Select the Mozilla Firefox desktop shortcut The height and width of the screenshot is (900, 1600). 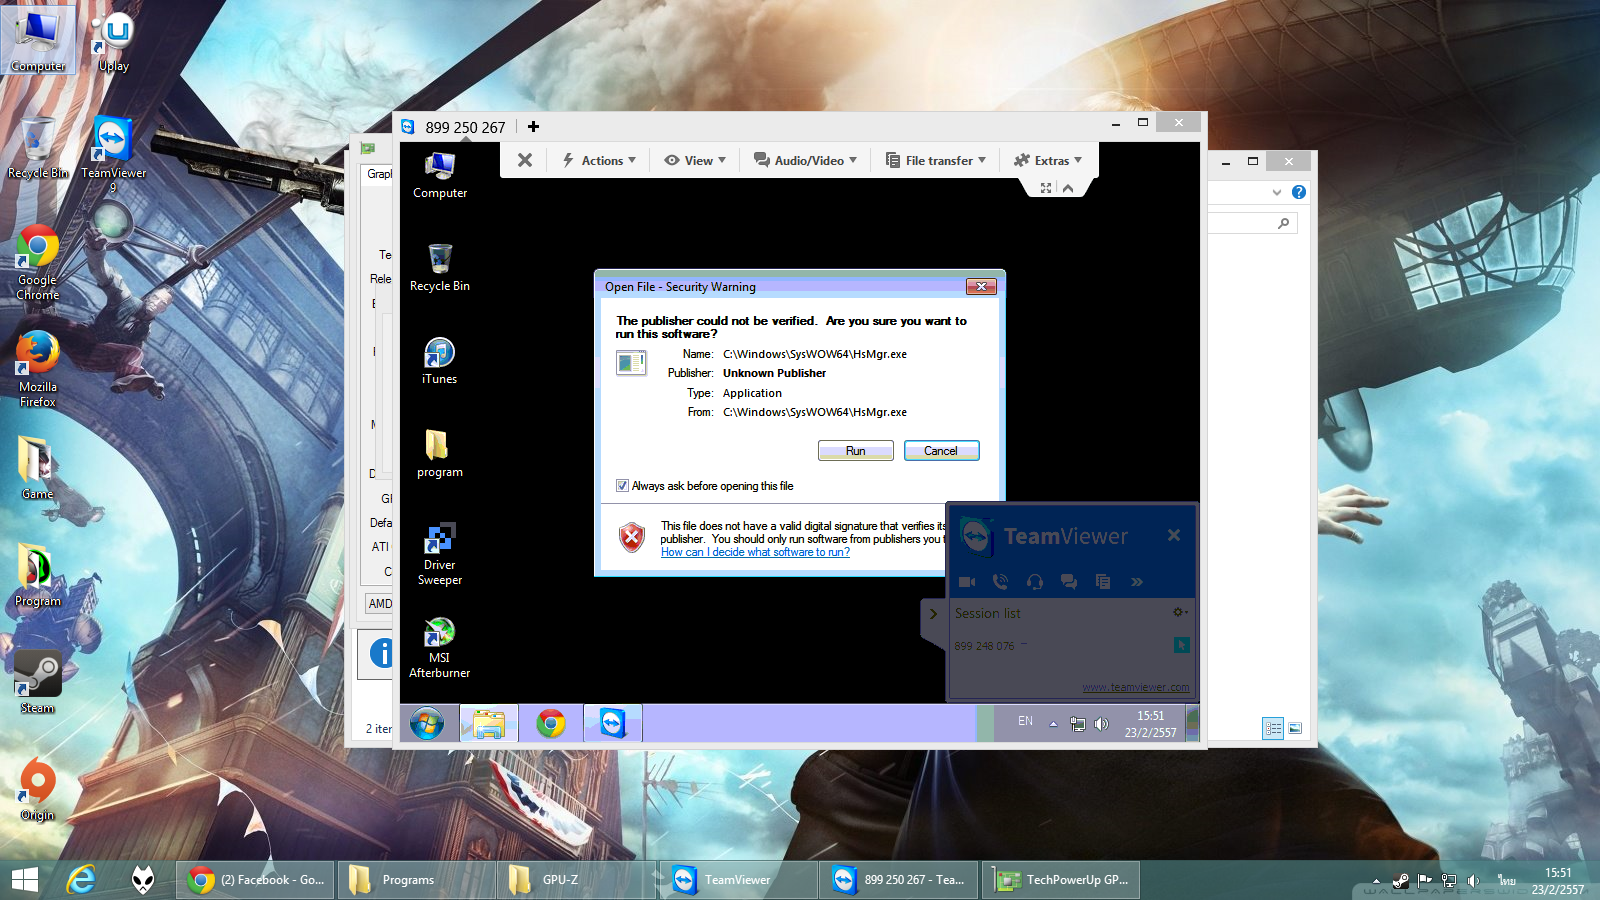point(38,369)
